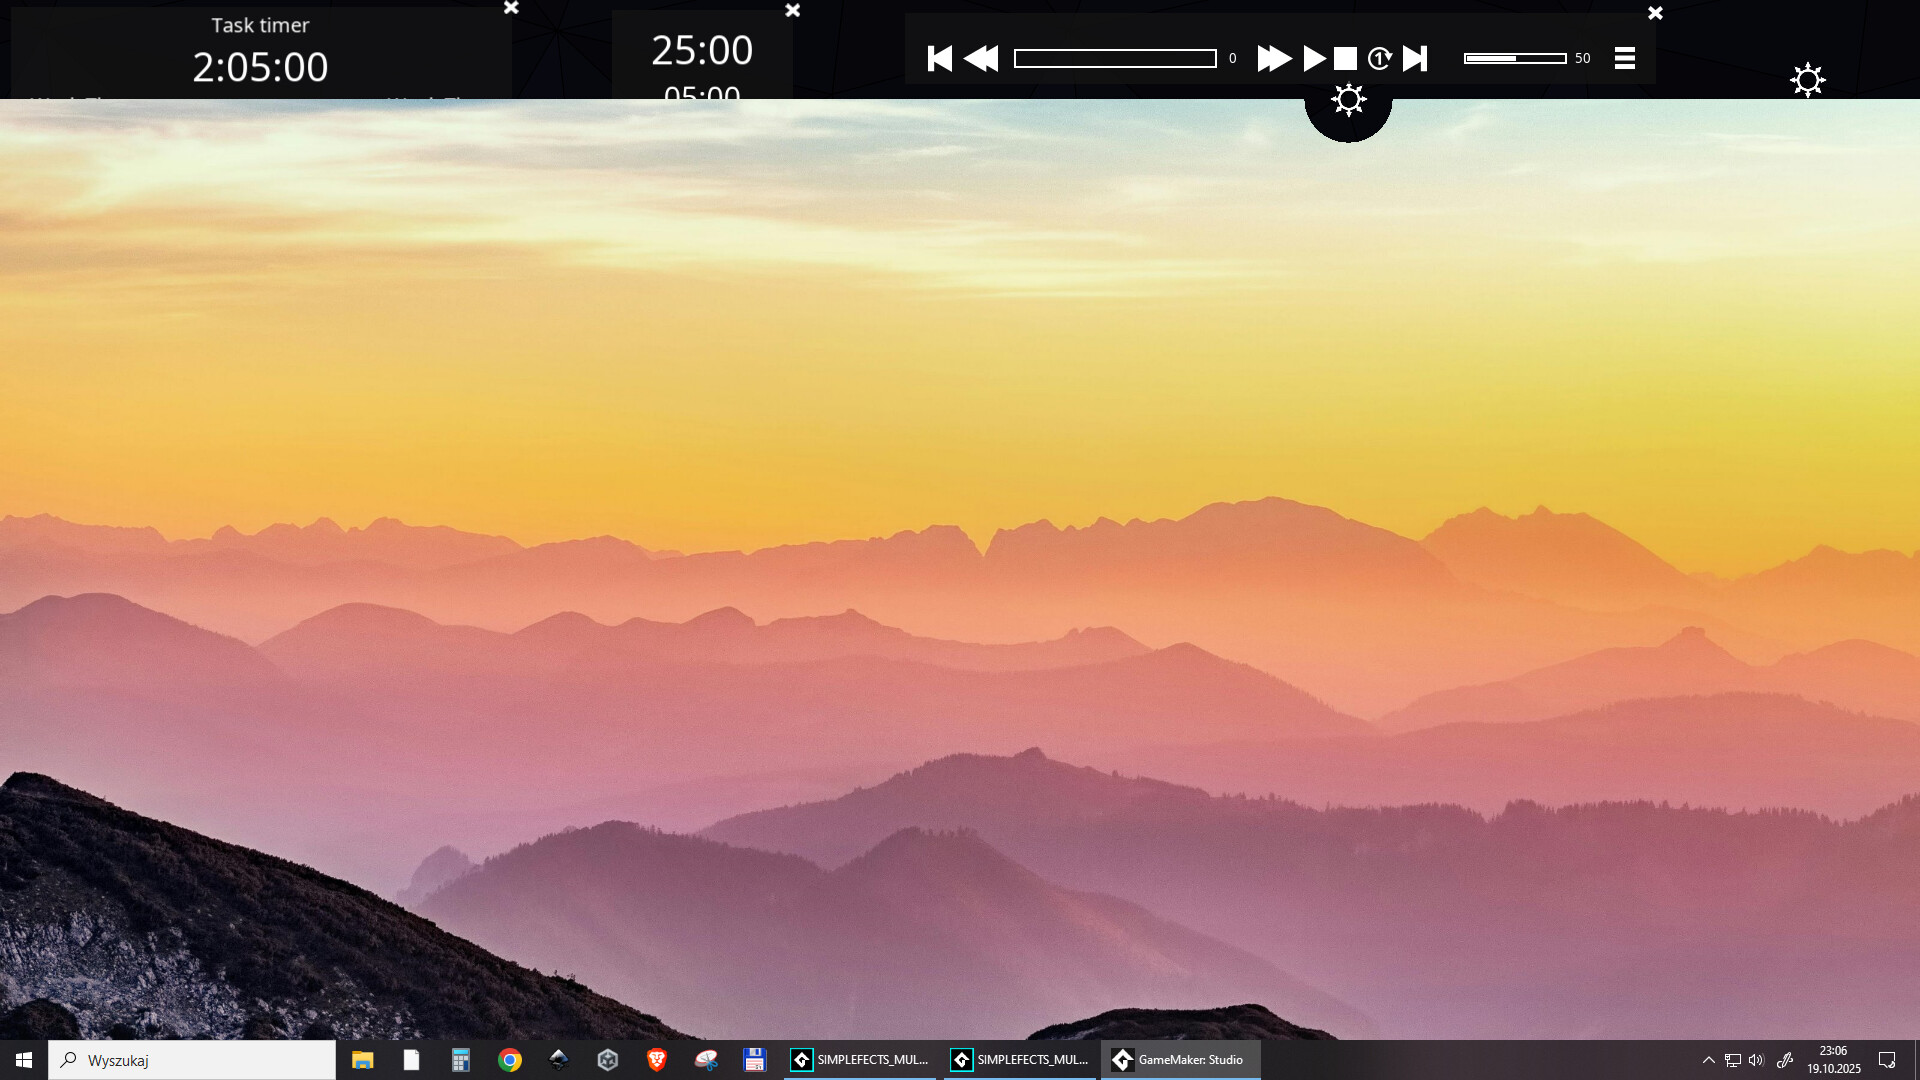Switch to the GameMaker: Studio window
Viewport: 1920px width, 1080px height.
(1180, 1060)
